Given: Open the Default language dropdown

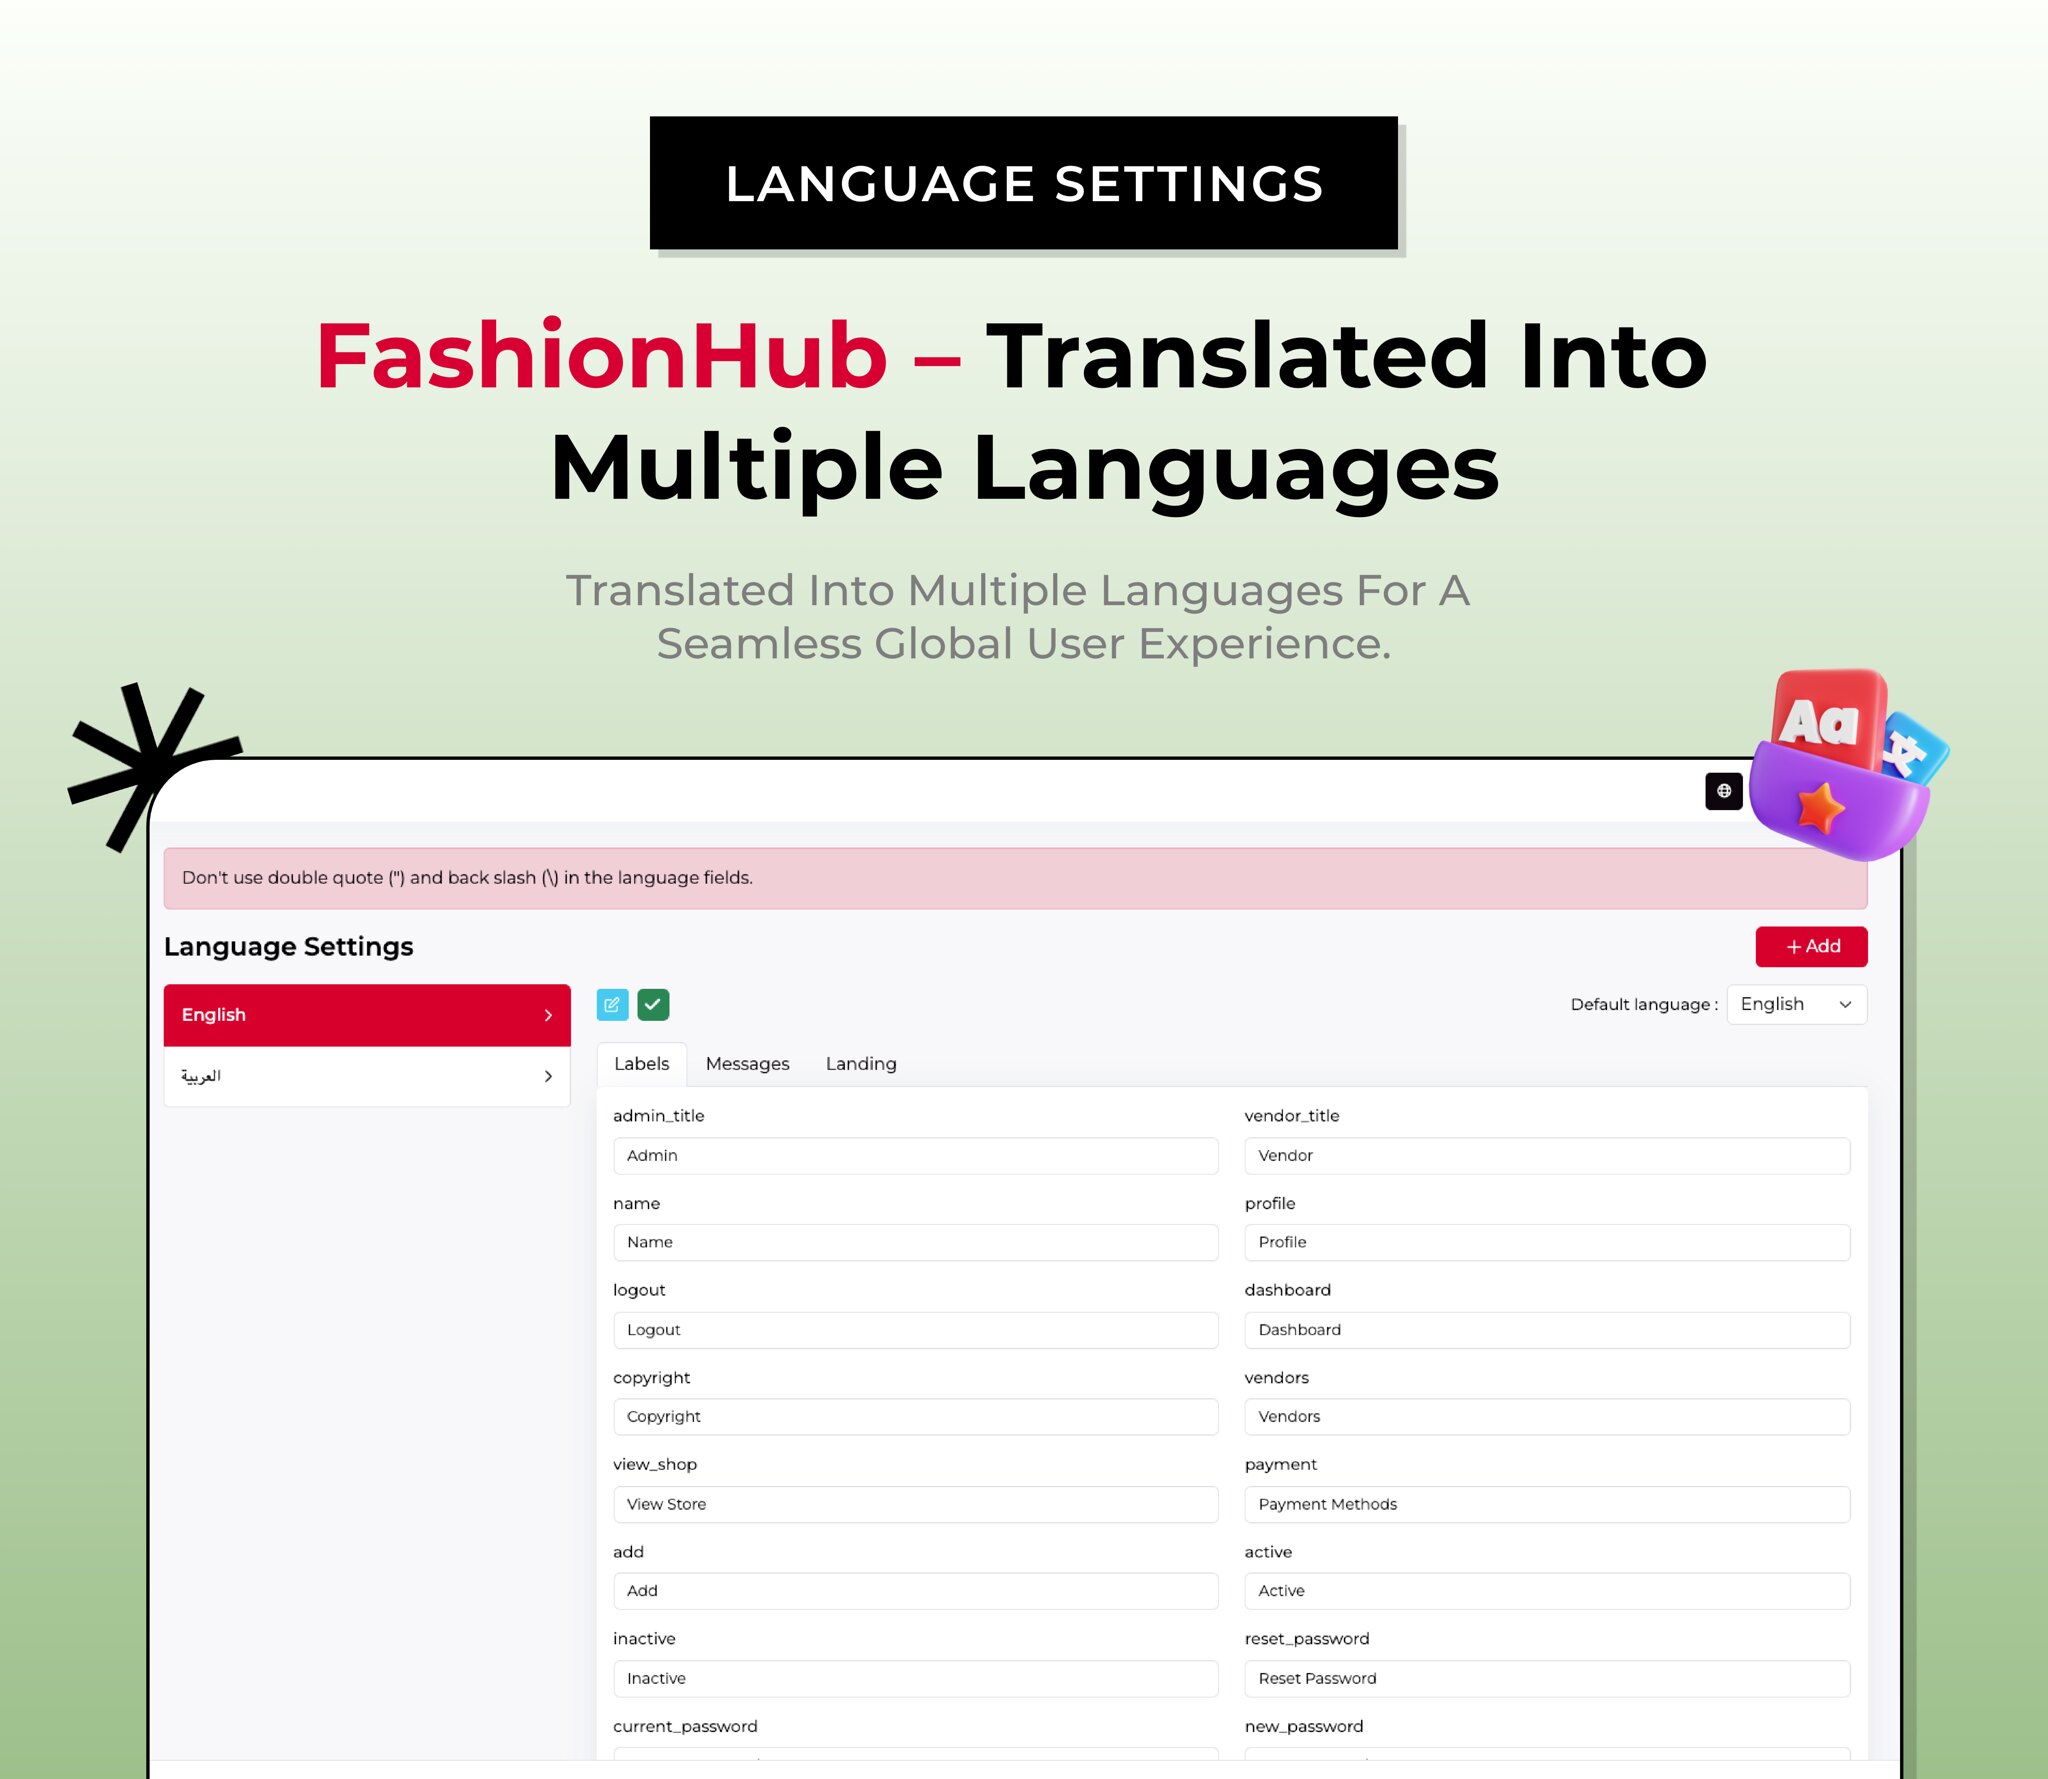Looking at the screenshot, I should coord(1796,1004).
